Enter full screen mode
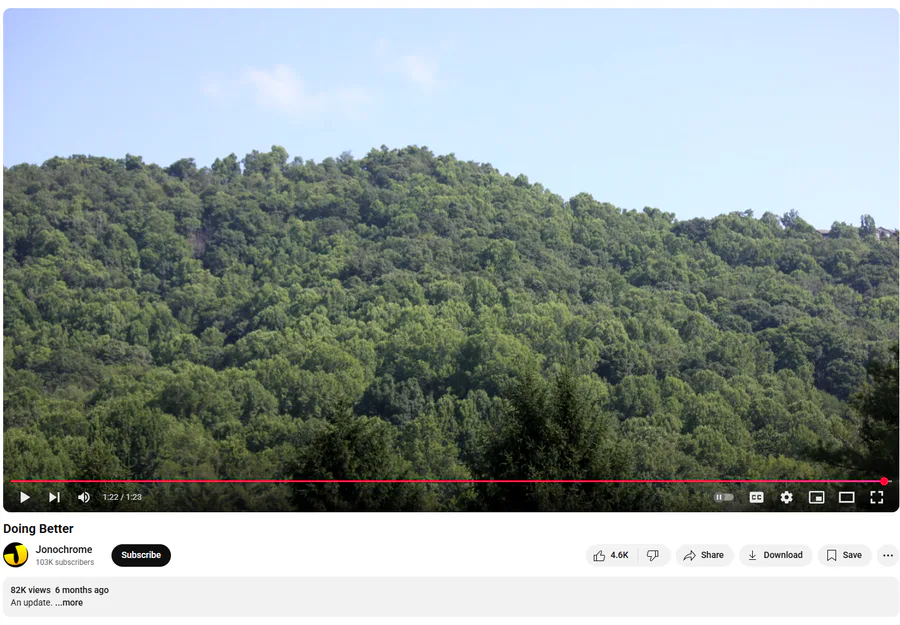Image resolution: width=900 pixels, height=625 pixels. tap(876, 497)
